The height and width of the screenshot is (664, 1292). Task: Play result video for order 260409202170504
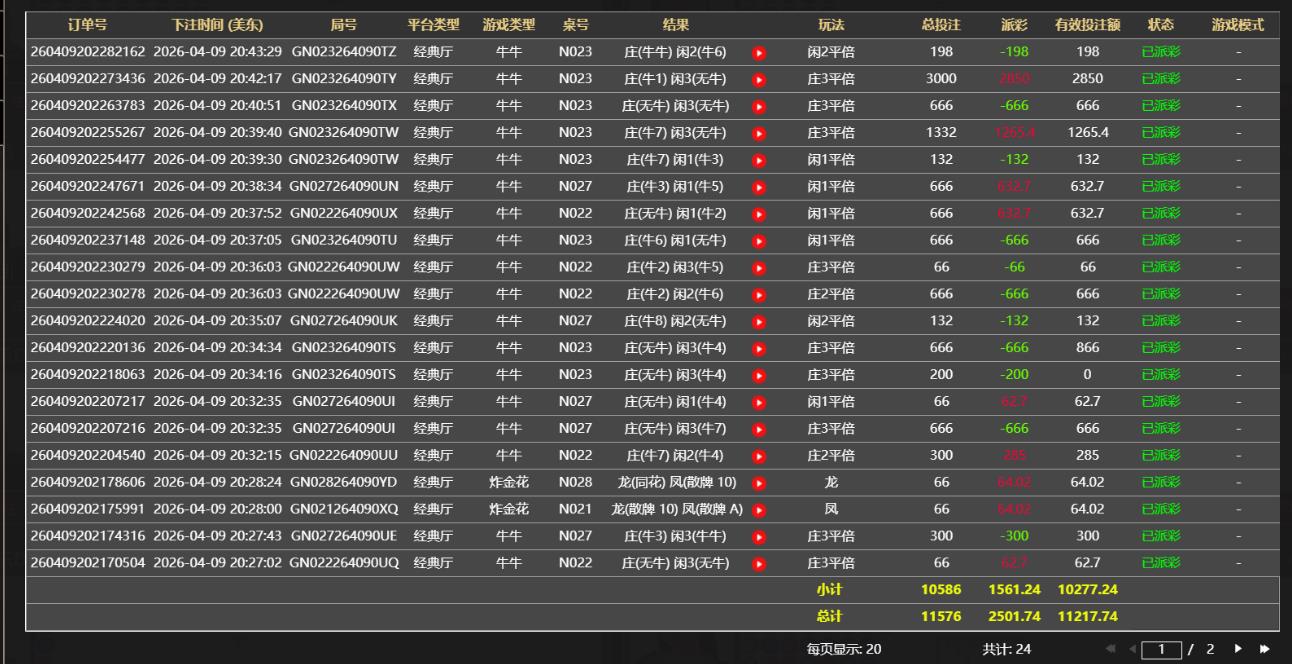[x=759, y=564]
